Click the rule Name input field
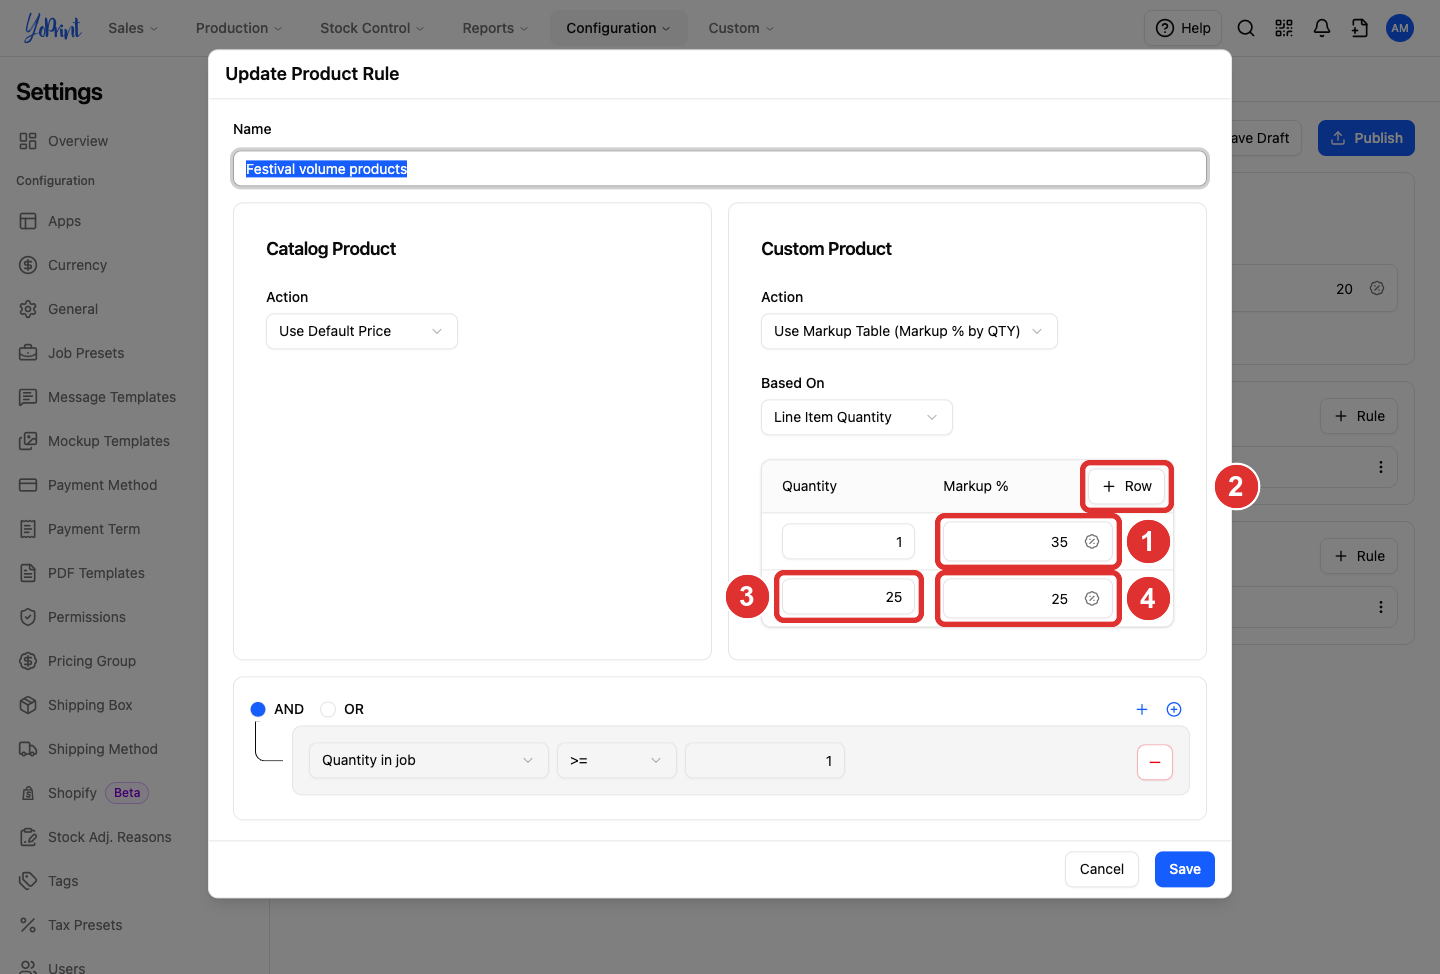The image size is (1440, 974). 720,169
